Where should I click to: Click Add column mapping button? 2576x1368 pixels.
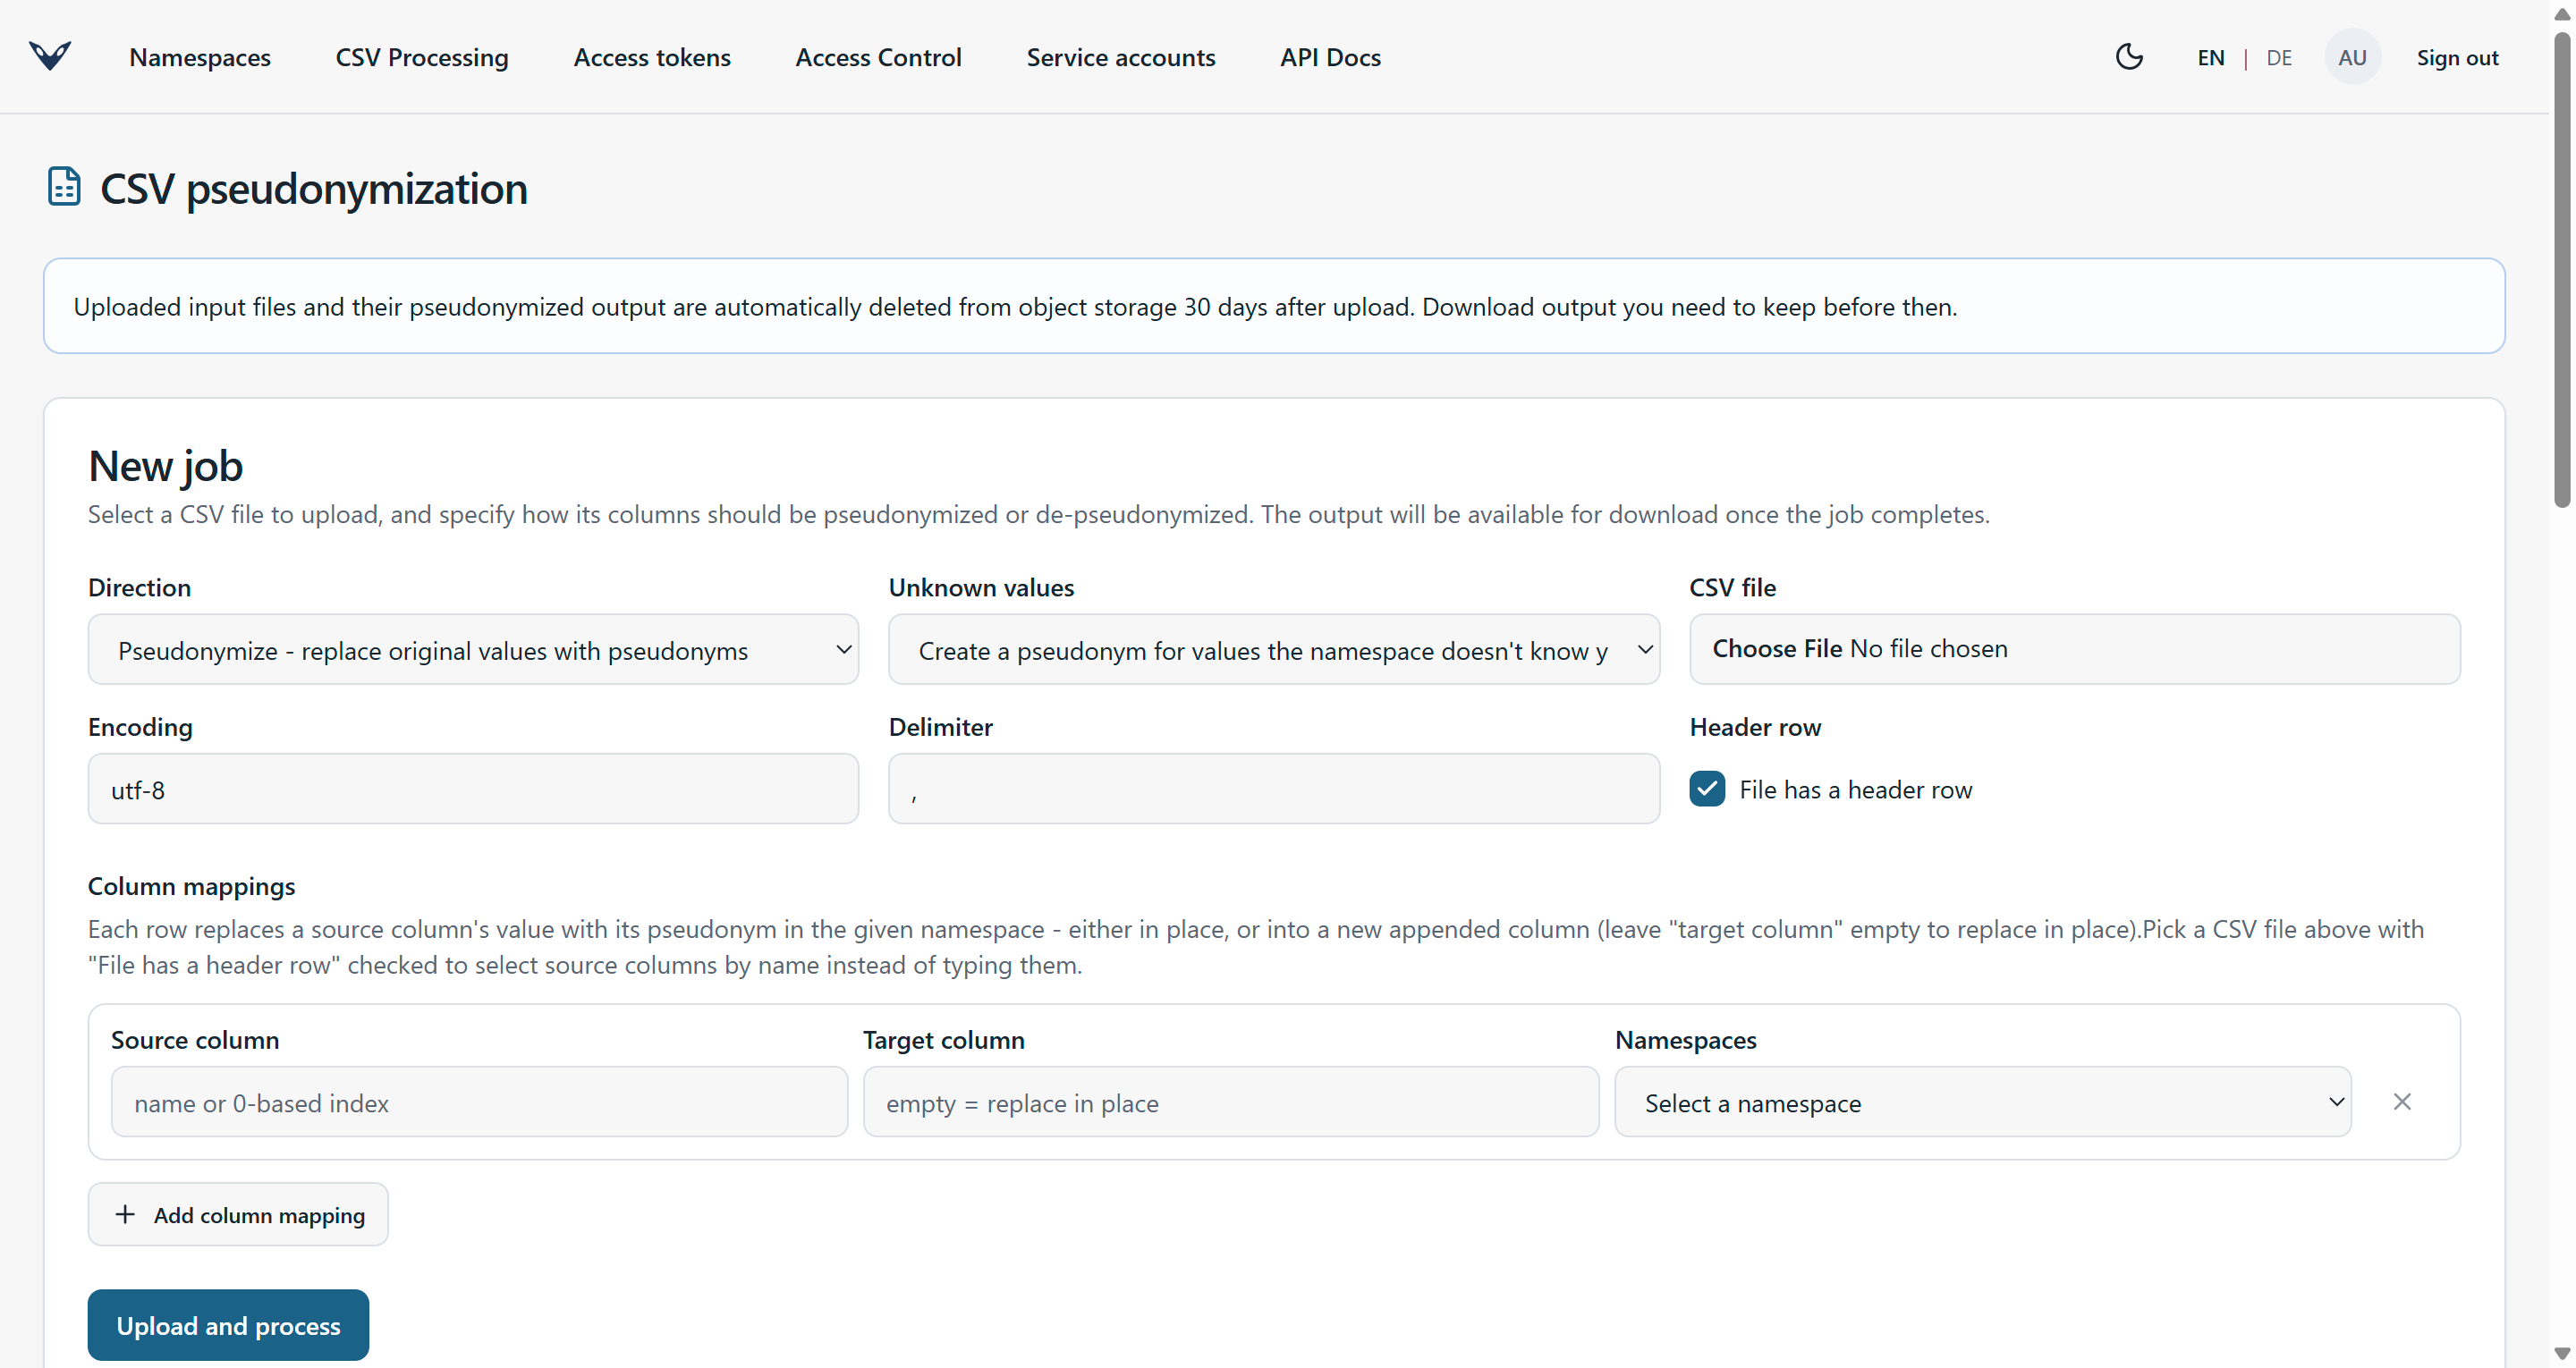point(238,1214)
